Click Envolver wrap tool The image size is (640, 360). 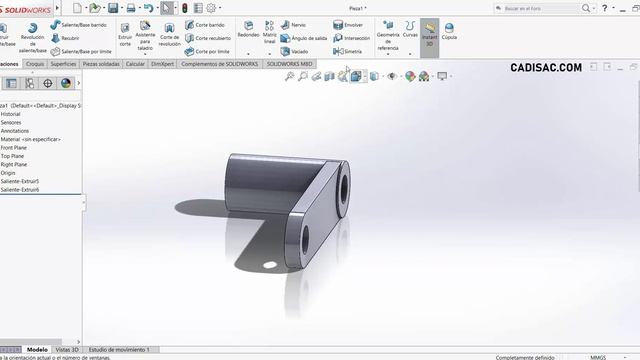(x=348, y=25)
